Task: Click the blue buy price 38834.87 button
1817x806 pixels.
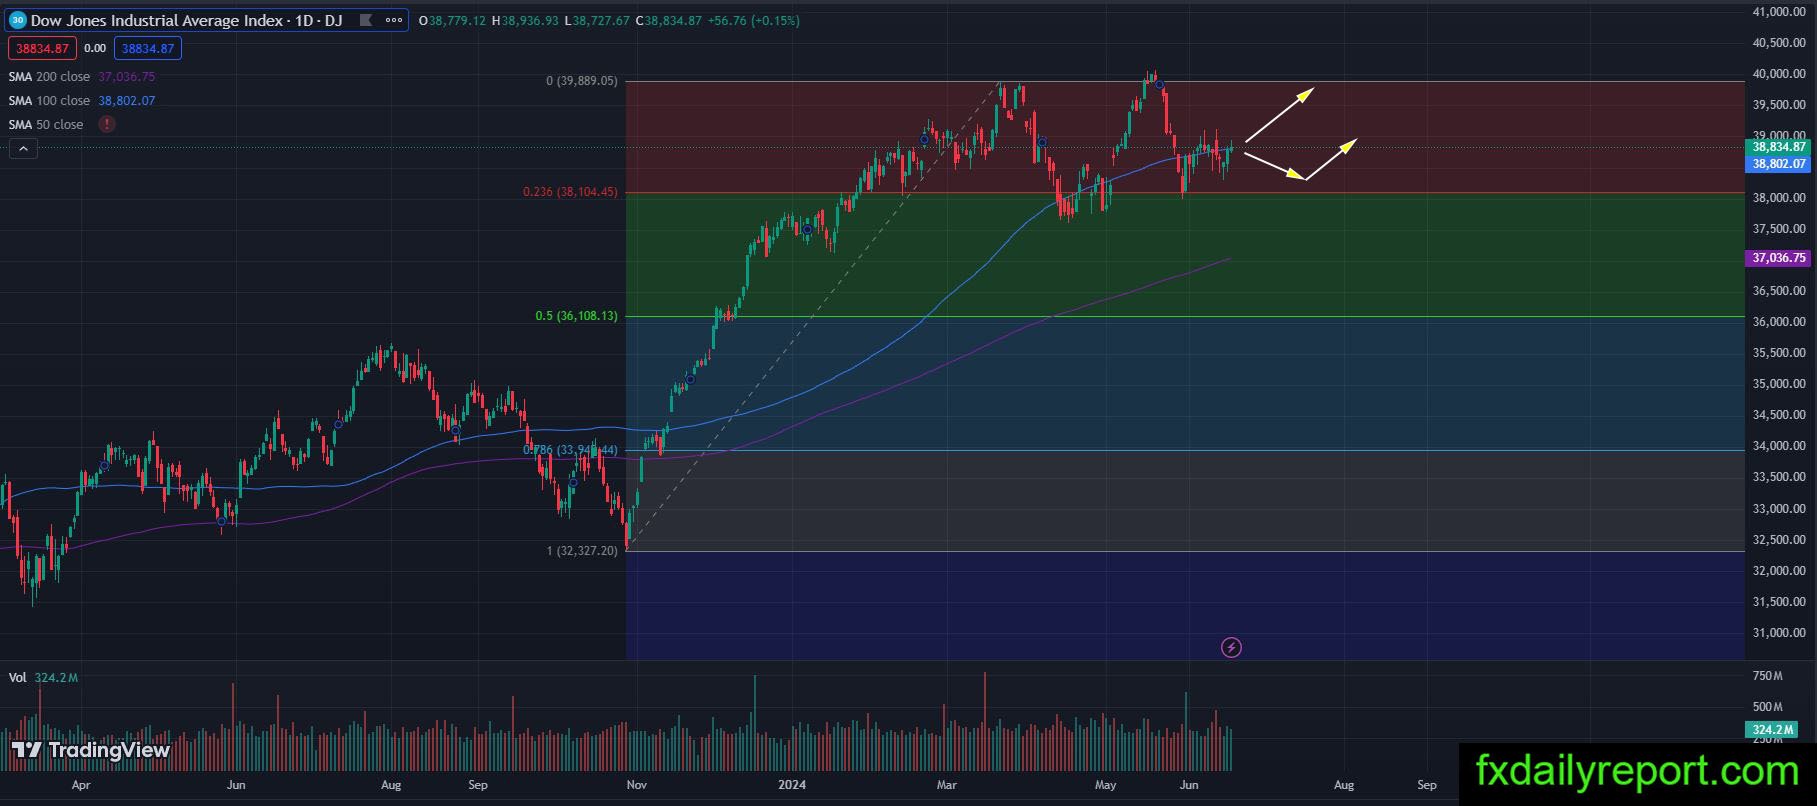Action: (x=146, y=48)
